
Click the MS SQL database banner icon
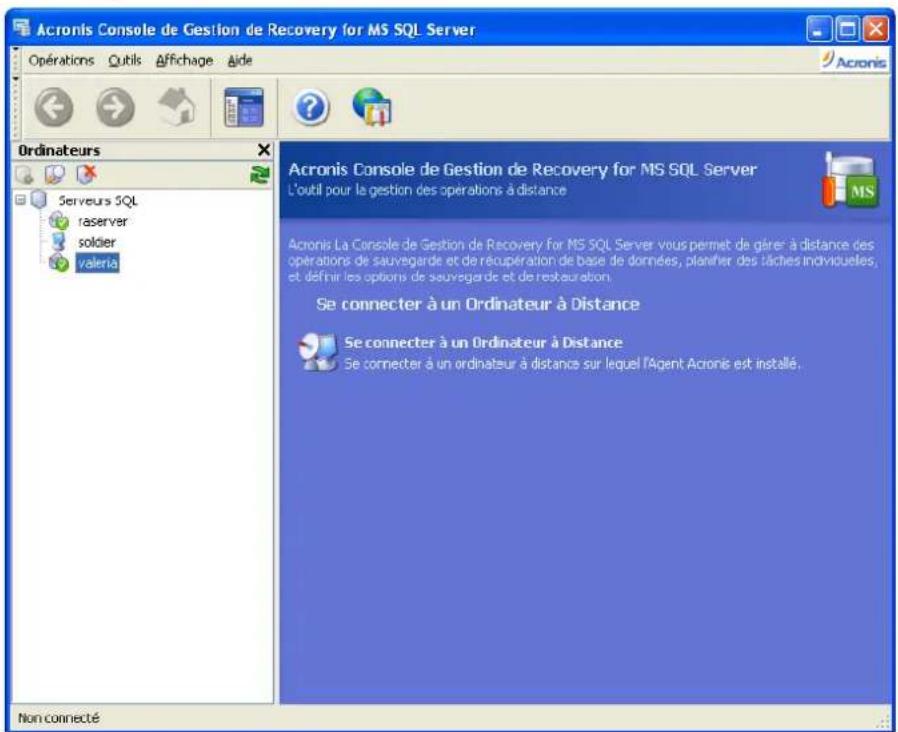(x=850, y=179)
